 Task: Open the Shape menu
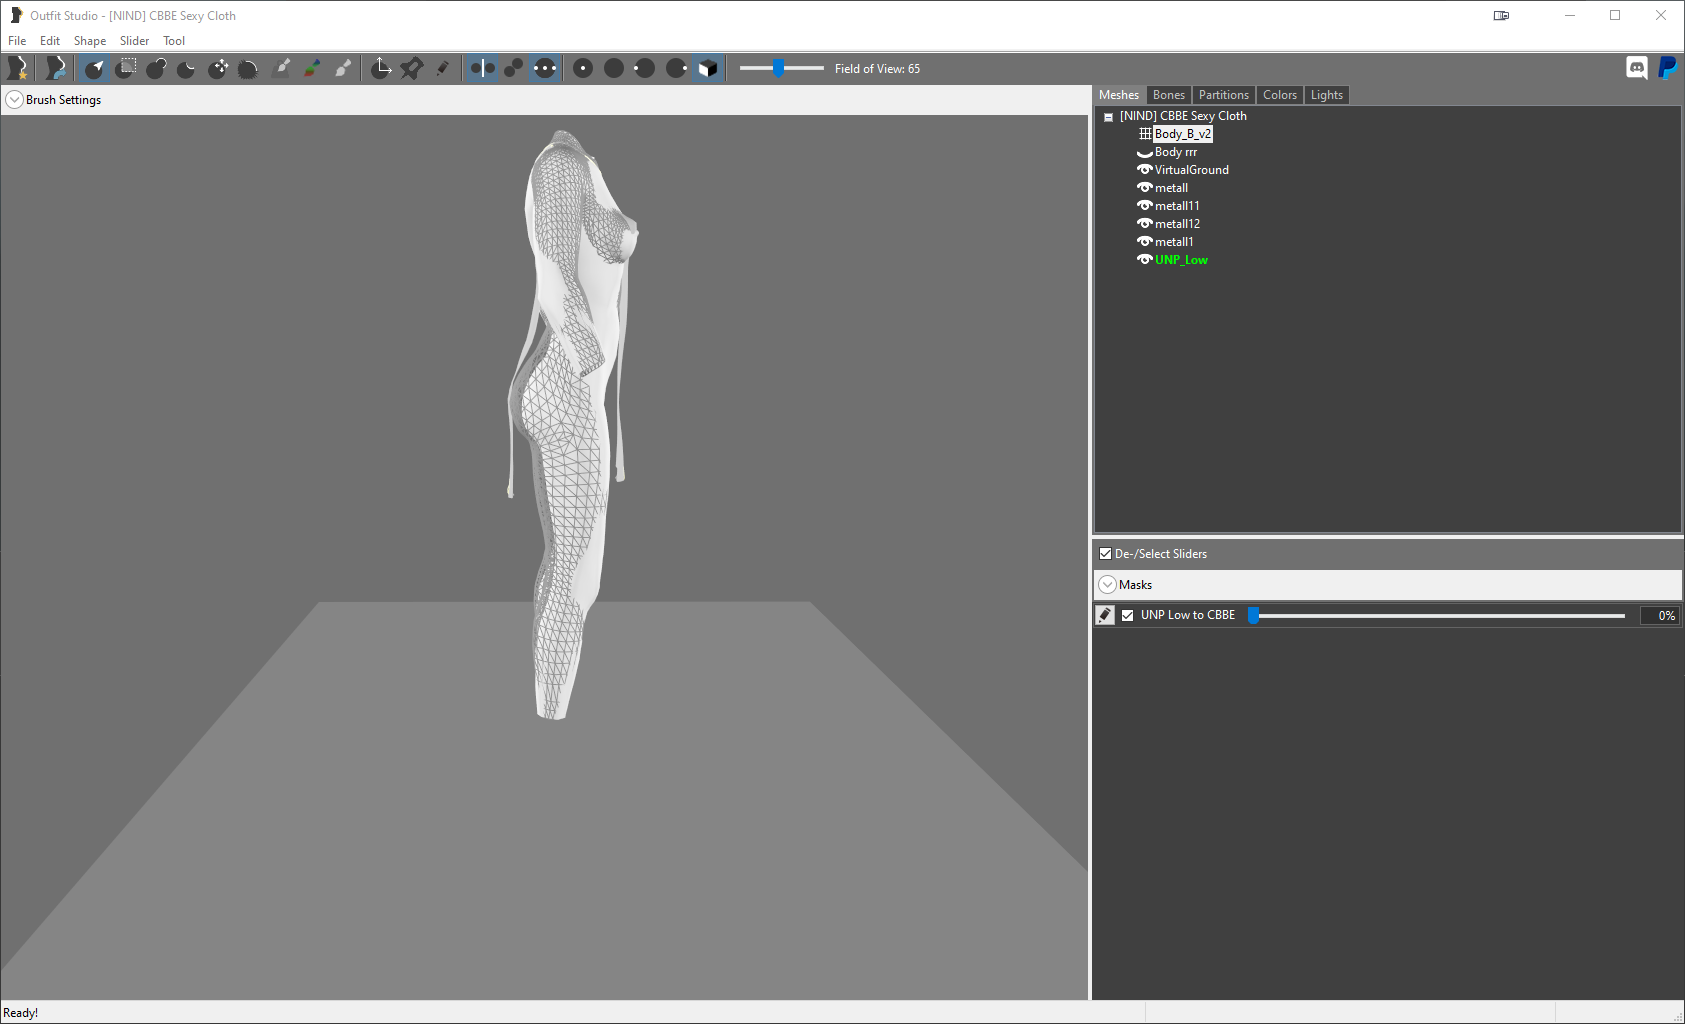pyautogui.click(x=90, y=41)
